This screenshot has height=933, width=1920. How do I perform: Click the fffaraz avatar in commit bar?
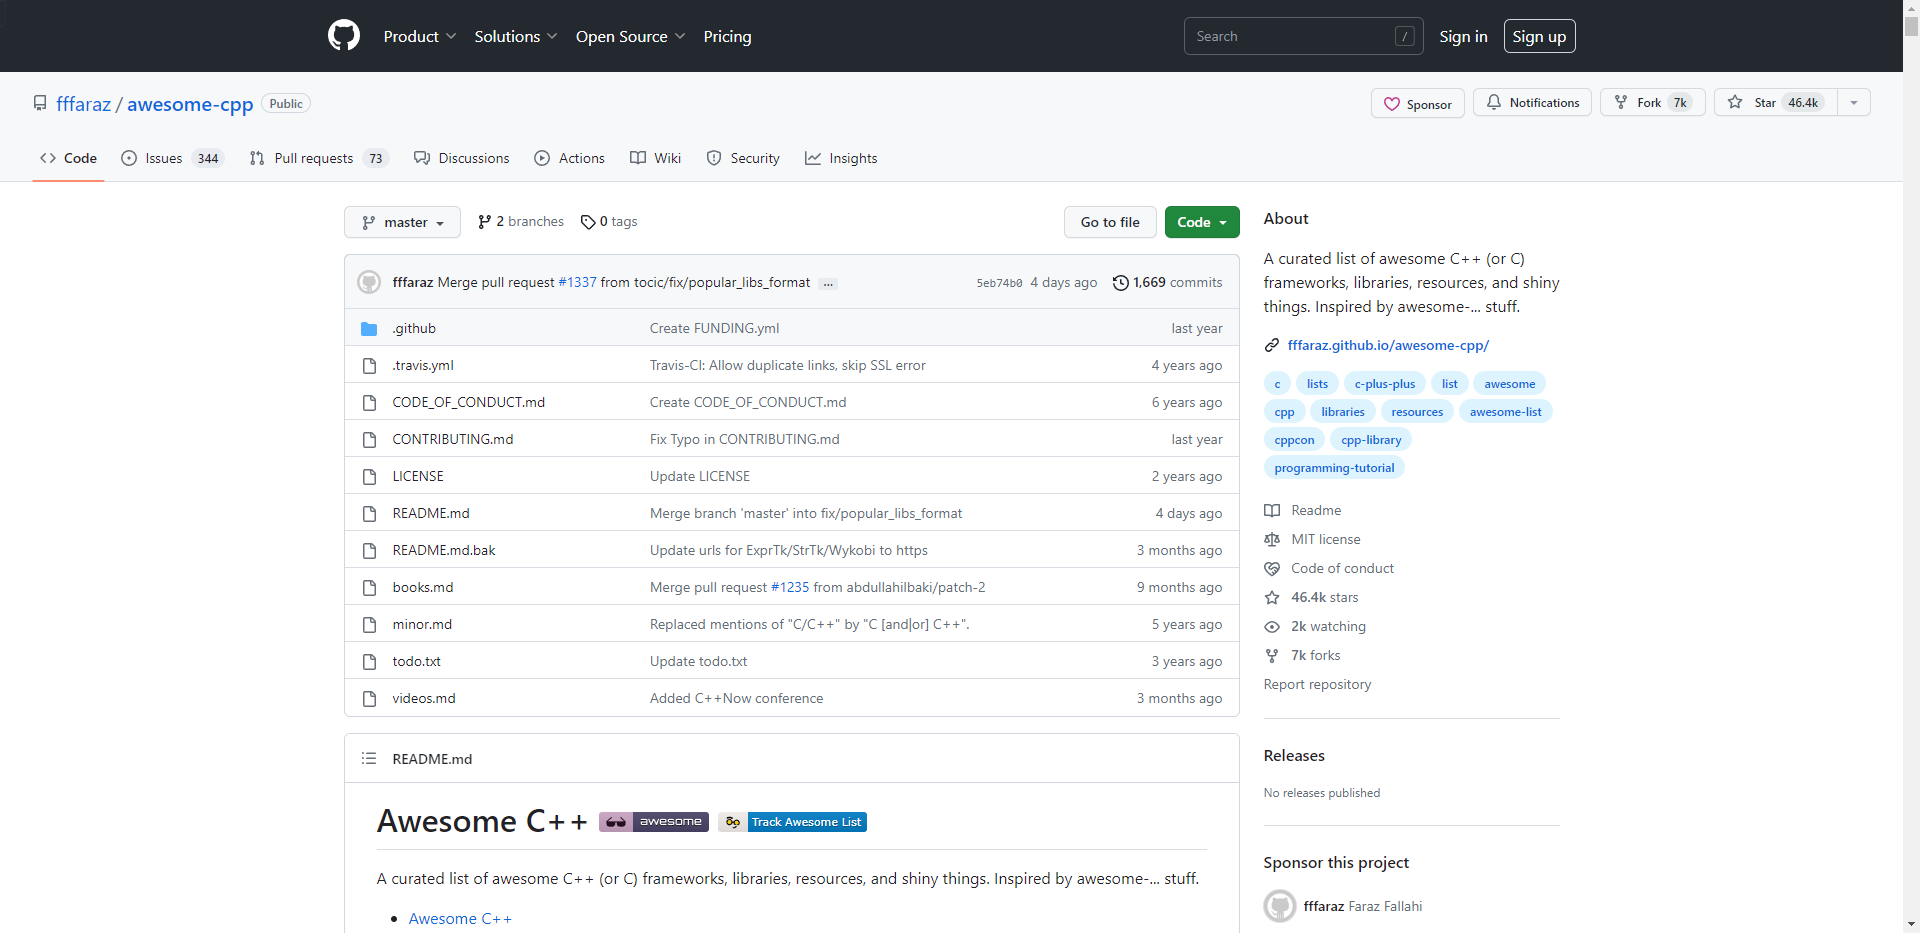point(369,282)
